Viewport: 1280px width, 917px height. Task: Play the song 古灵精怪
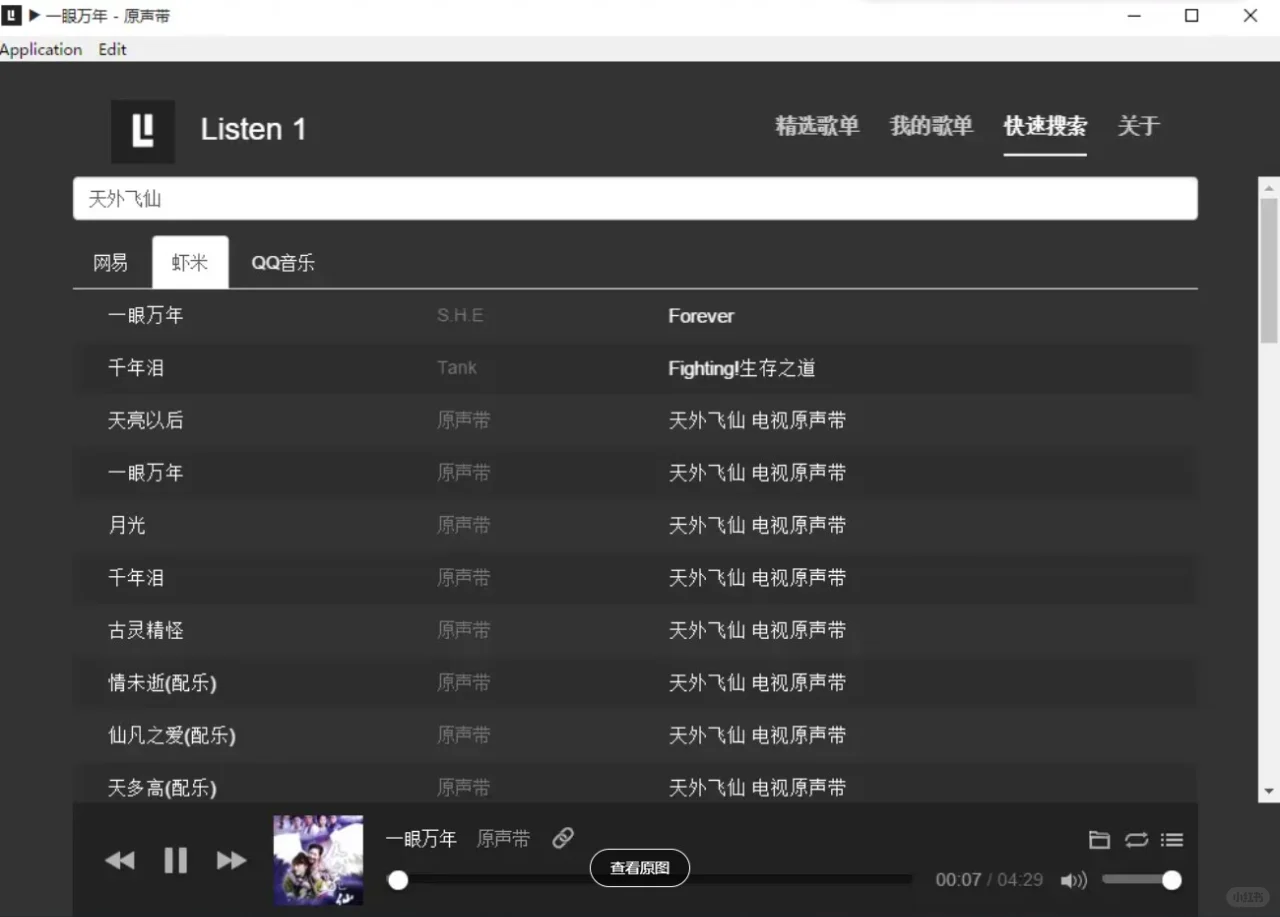click(146, 630)
